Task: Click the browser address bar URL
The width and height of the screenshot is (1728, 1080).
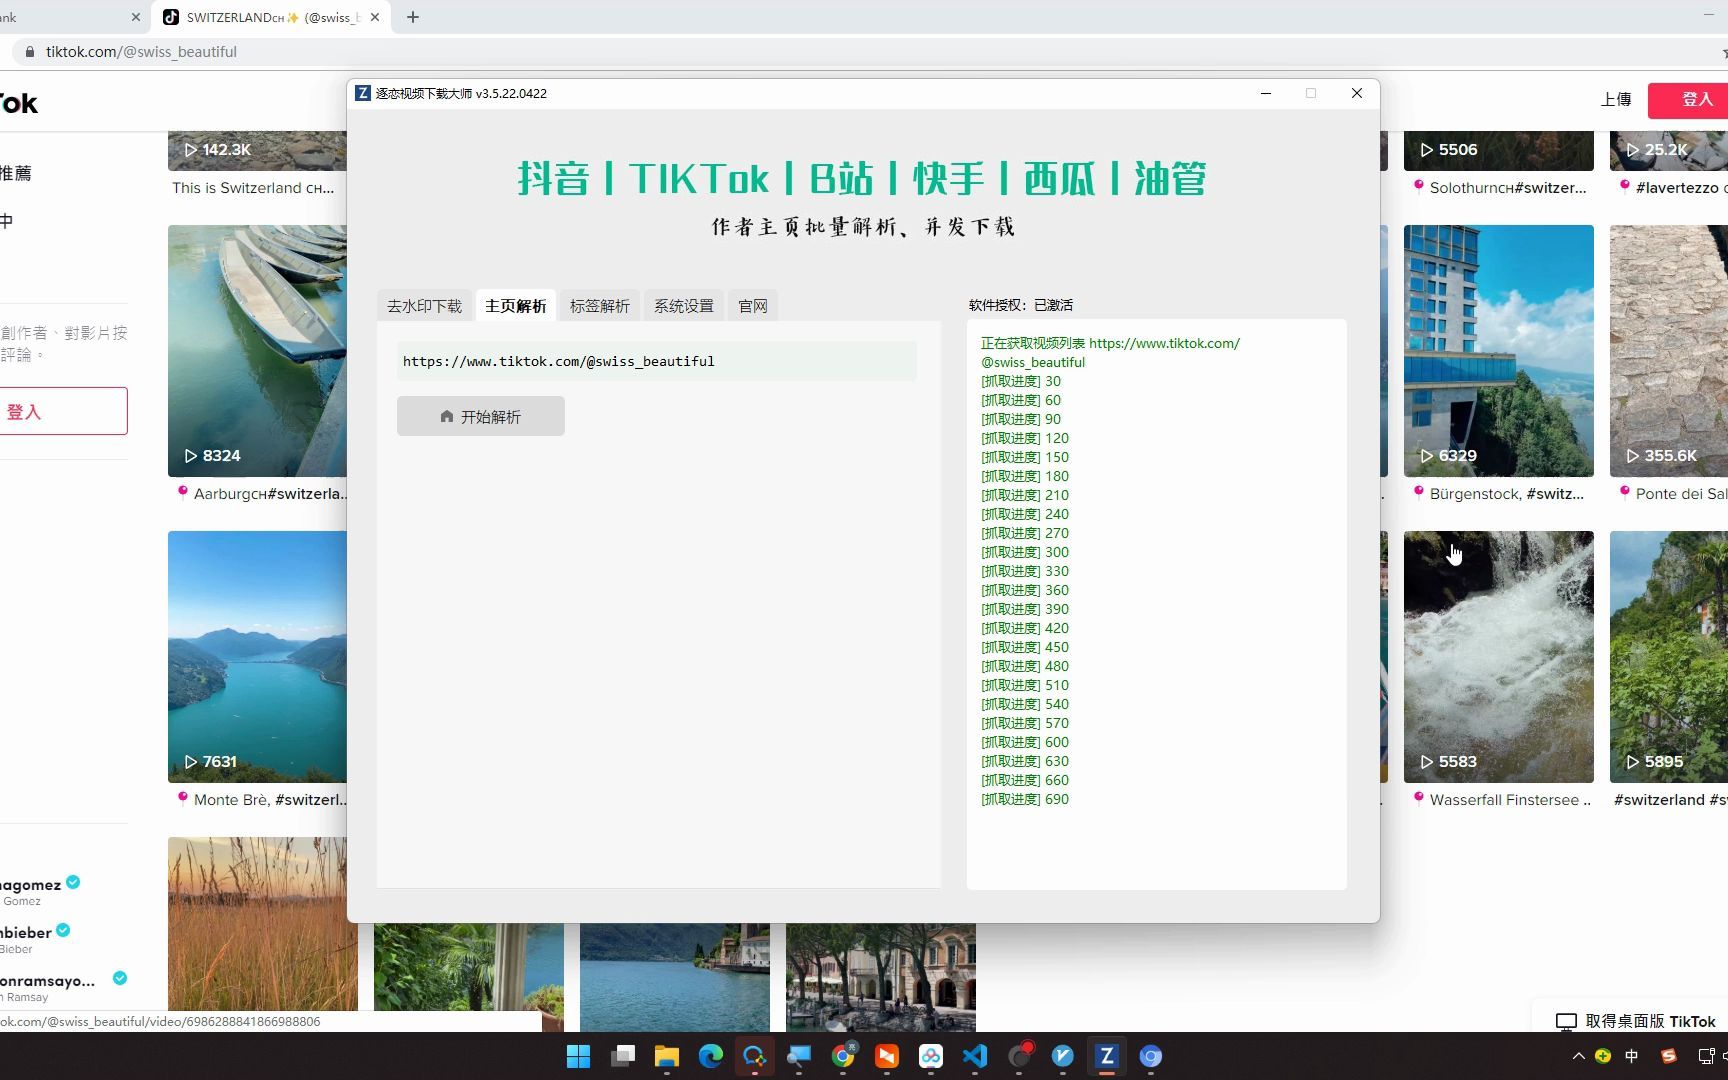Action: click(x=141, y=52)
